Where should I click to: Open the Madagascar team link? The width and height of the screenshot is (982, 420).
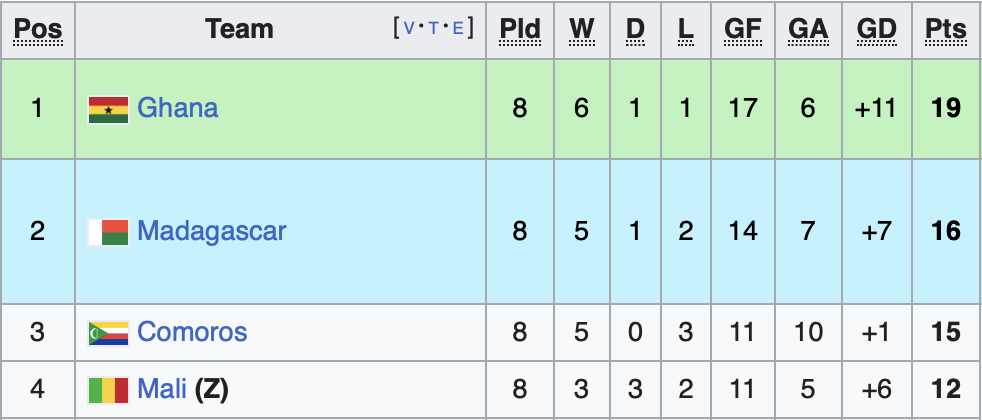211,232
